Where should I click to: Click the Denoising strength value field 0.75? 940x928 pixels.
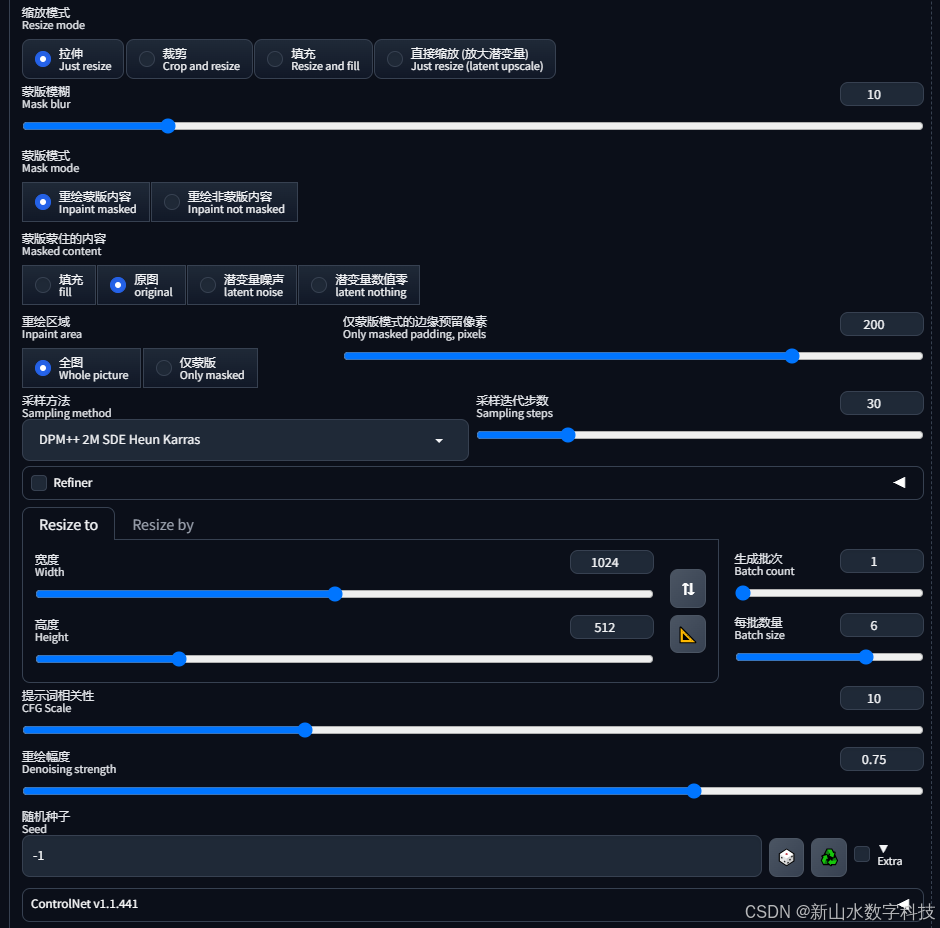click(x=881, y=760)
